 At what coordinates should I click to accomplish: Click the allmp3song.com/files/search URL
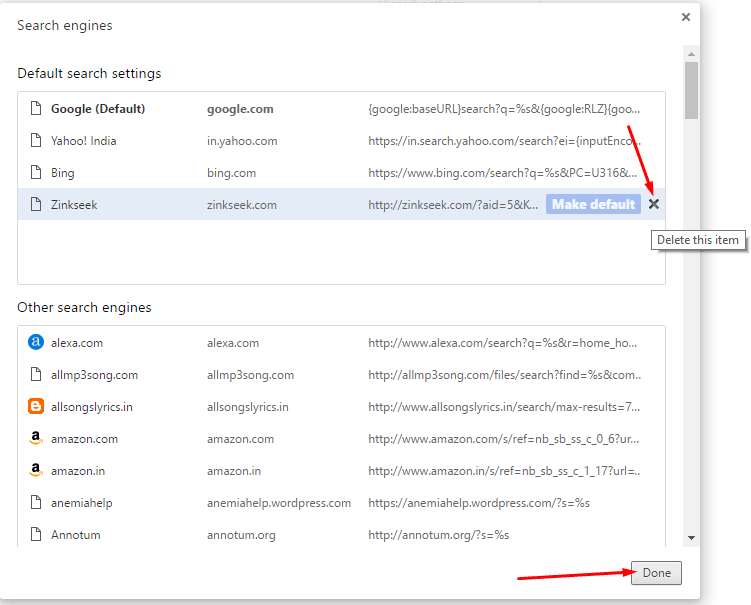click(504, 375)
